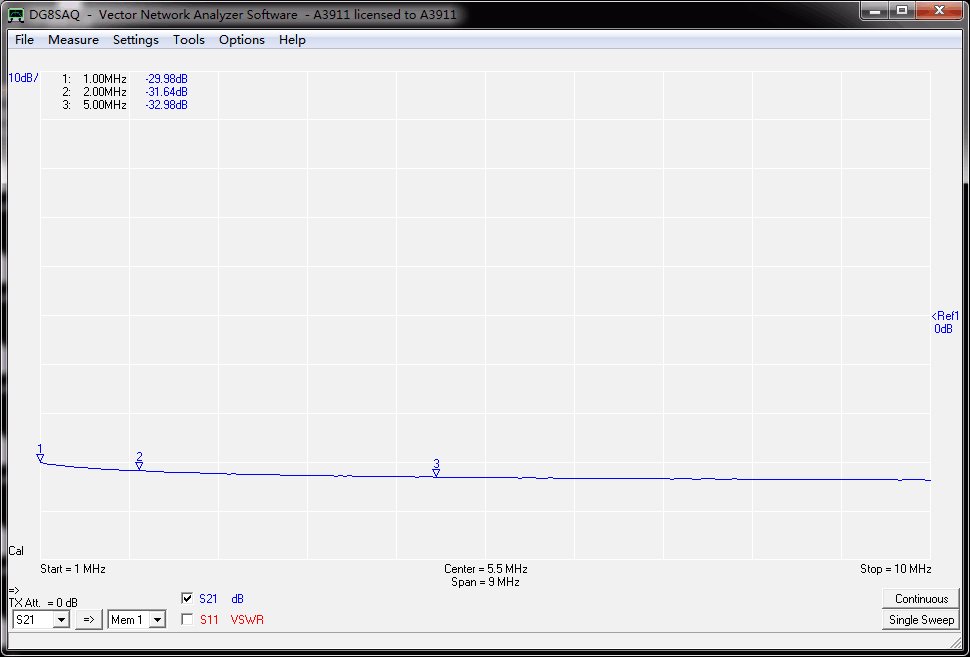The height and width of the screenshot is (657, 970).
Task: Click the Cal status label
Action: [16, 551]
